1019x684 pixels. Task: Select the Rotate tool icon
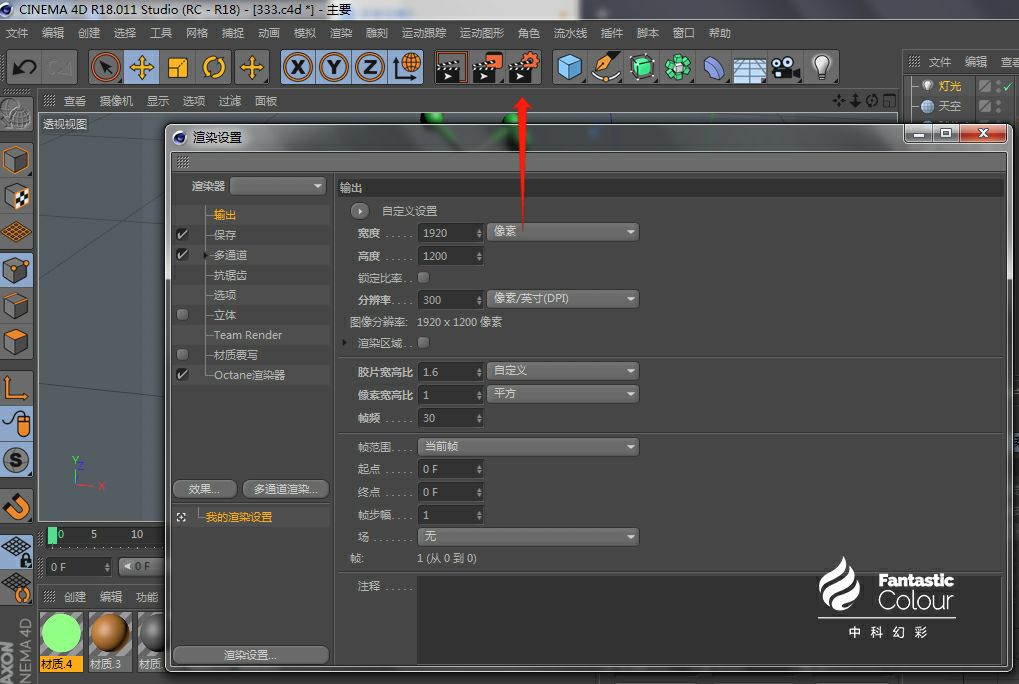click(214, 67)
